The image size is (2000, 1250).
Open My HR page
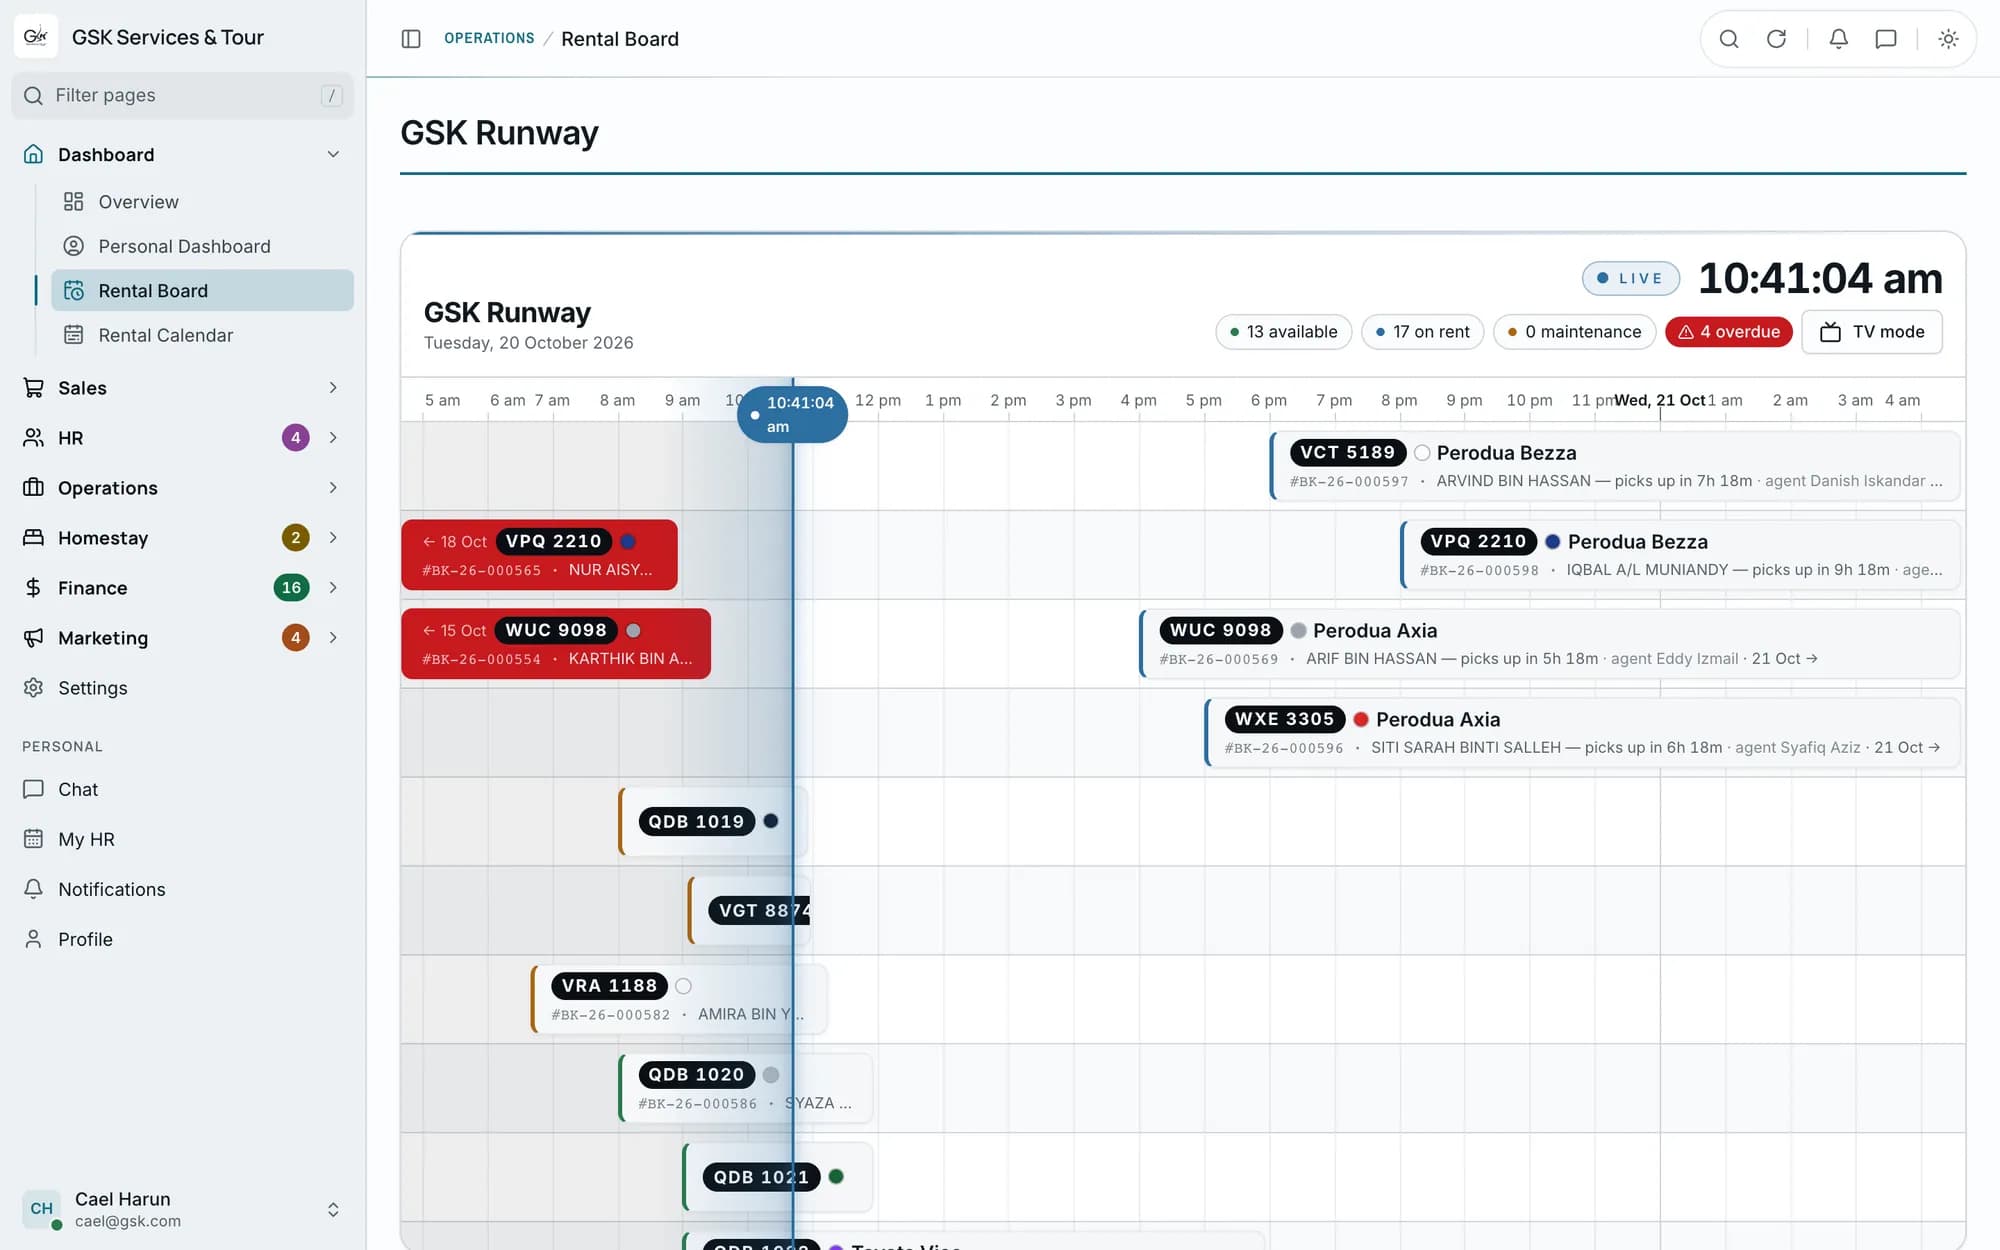click(182, 839)
